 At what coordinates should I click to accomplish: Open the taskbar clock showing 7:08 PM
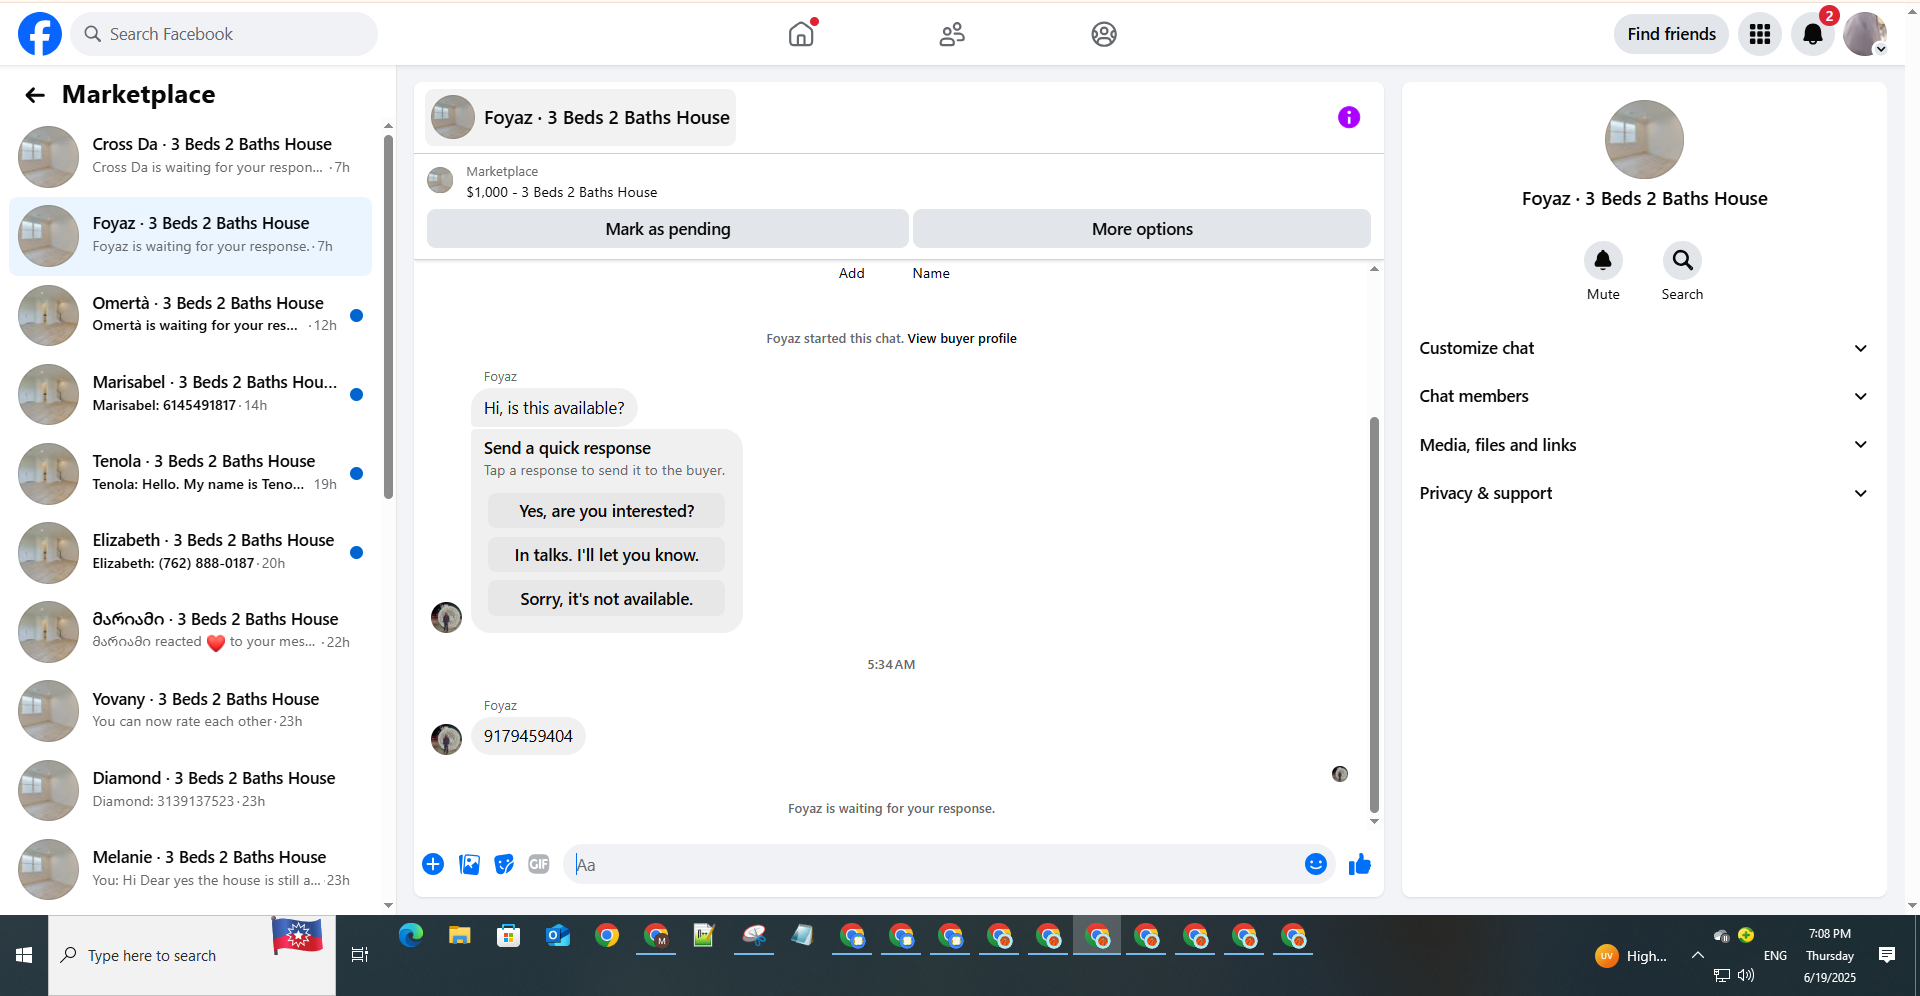(x=1829, y=955)
